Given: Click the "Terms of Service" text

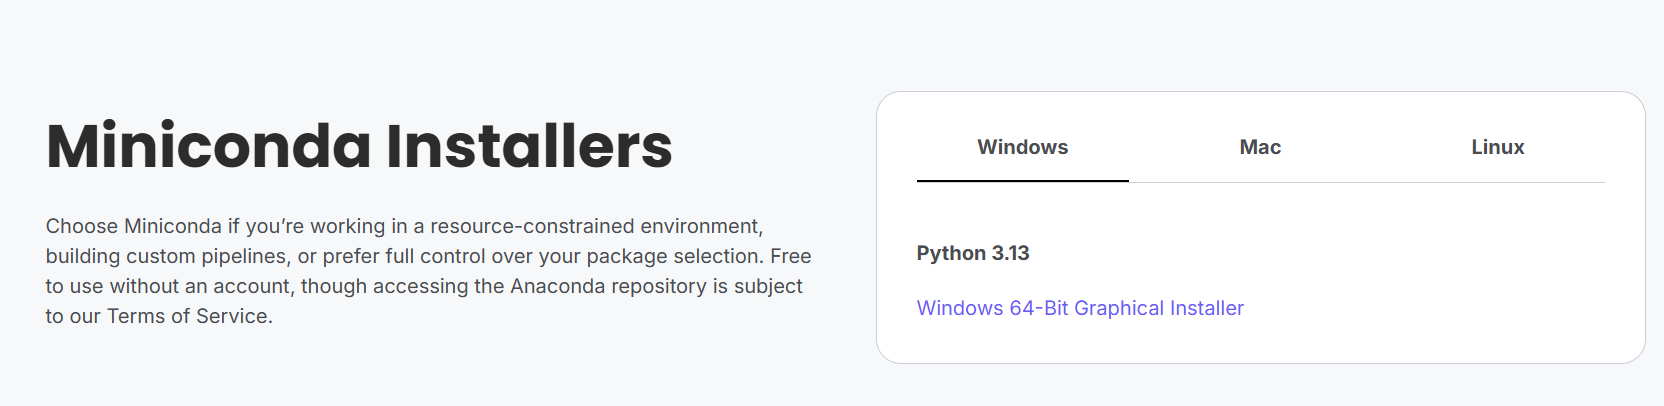Looking at the screenshot, I should pyautogui.click(x=188, y=316).
